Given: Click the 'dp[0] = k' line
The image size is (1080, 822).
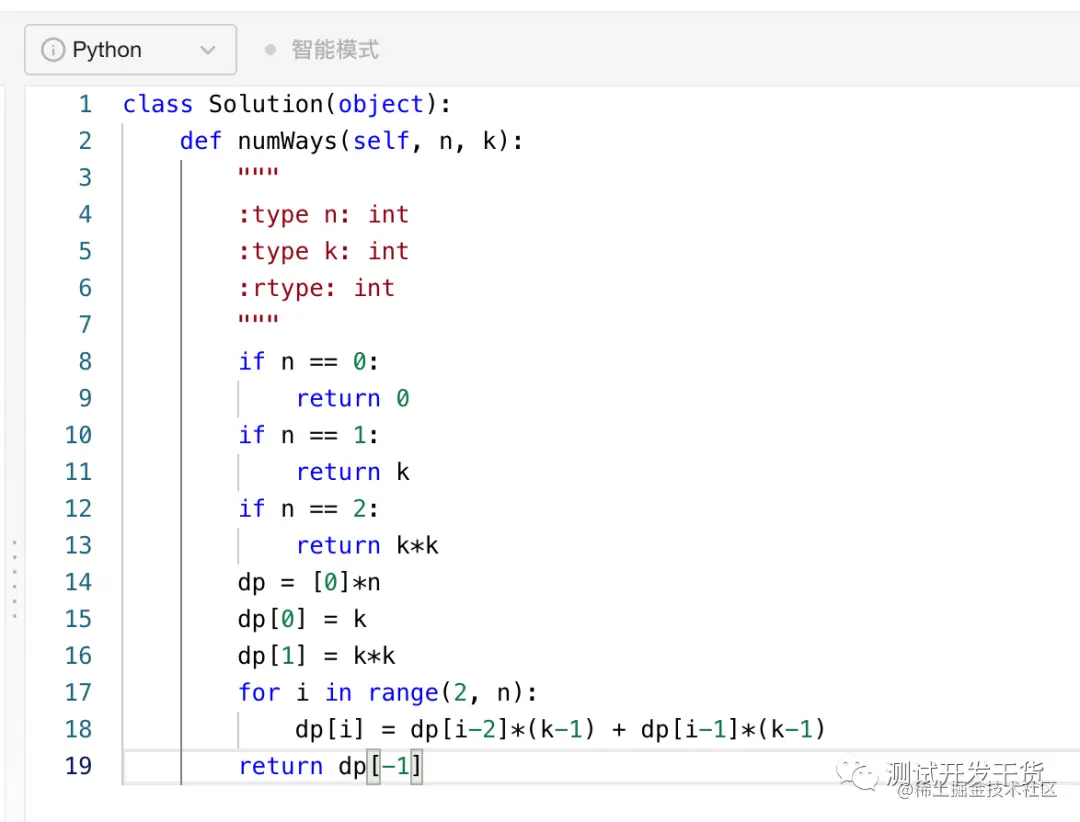Looking at the screenshot, I should coord(302,619).
